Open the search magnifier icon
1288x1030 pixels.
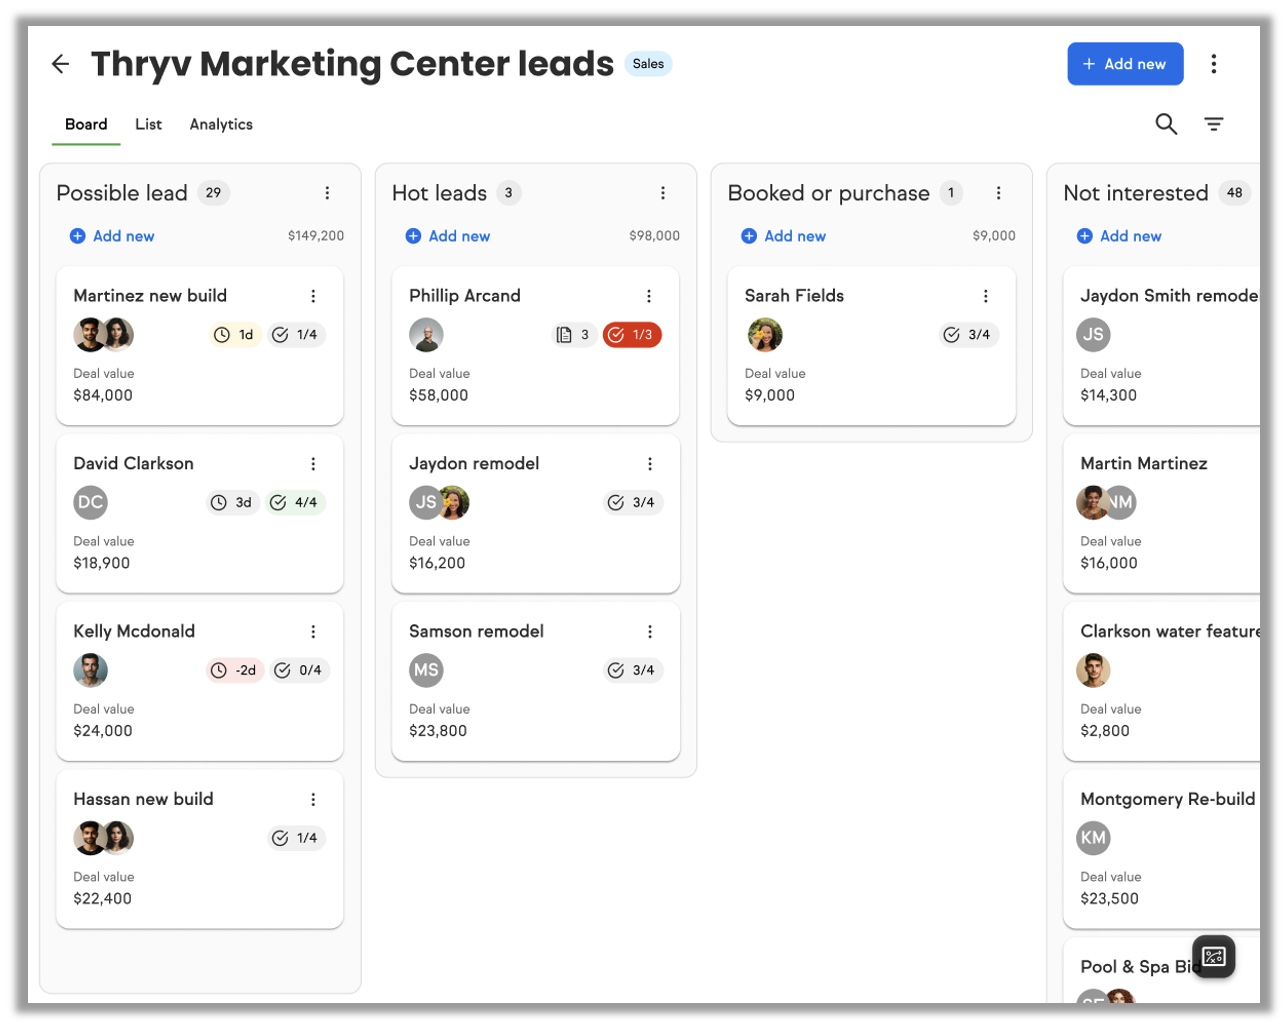(1165, 124)
